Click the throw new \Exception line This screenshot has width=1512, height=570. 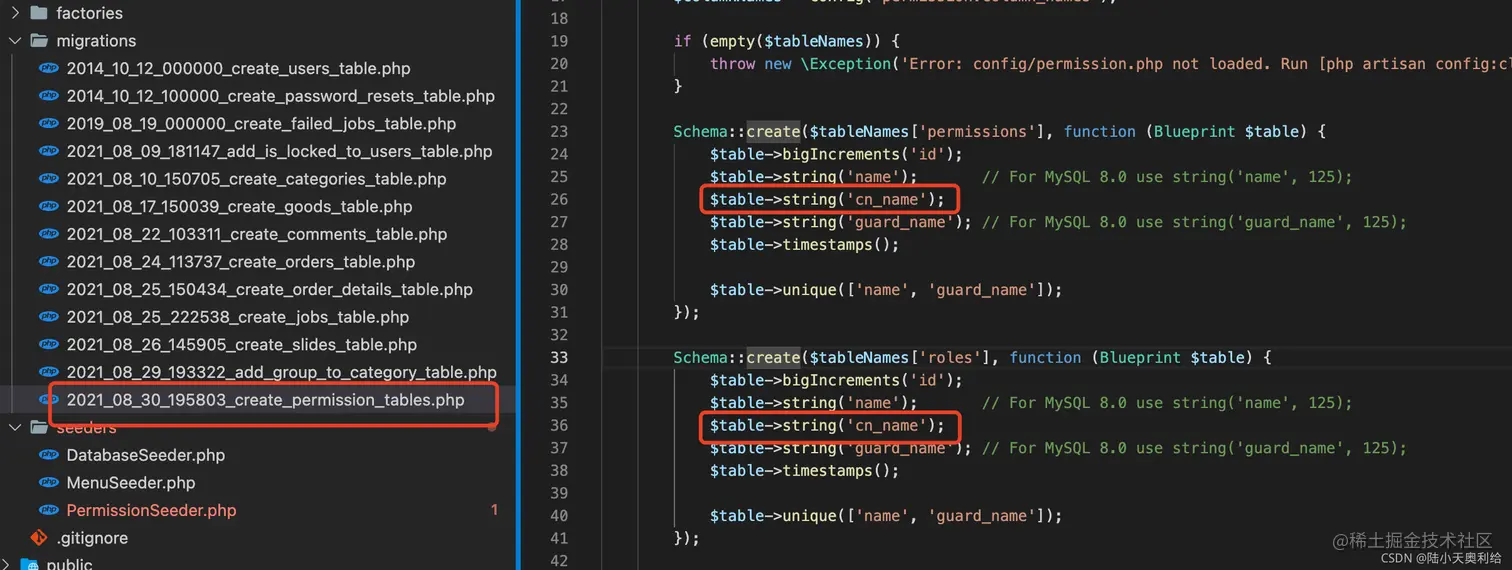pos(1110,63)
